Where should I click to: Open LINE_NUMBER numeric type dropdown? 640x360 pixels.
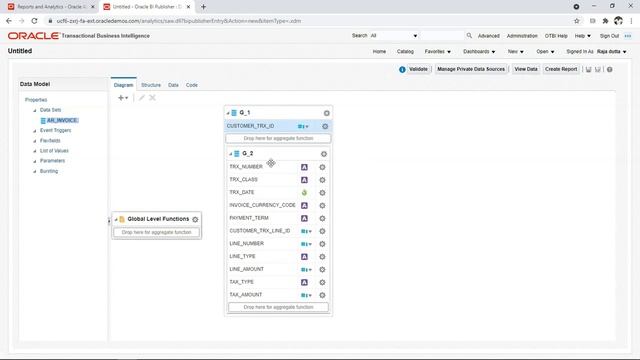tap(306, 244)
